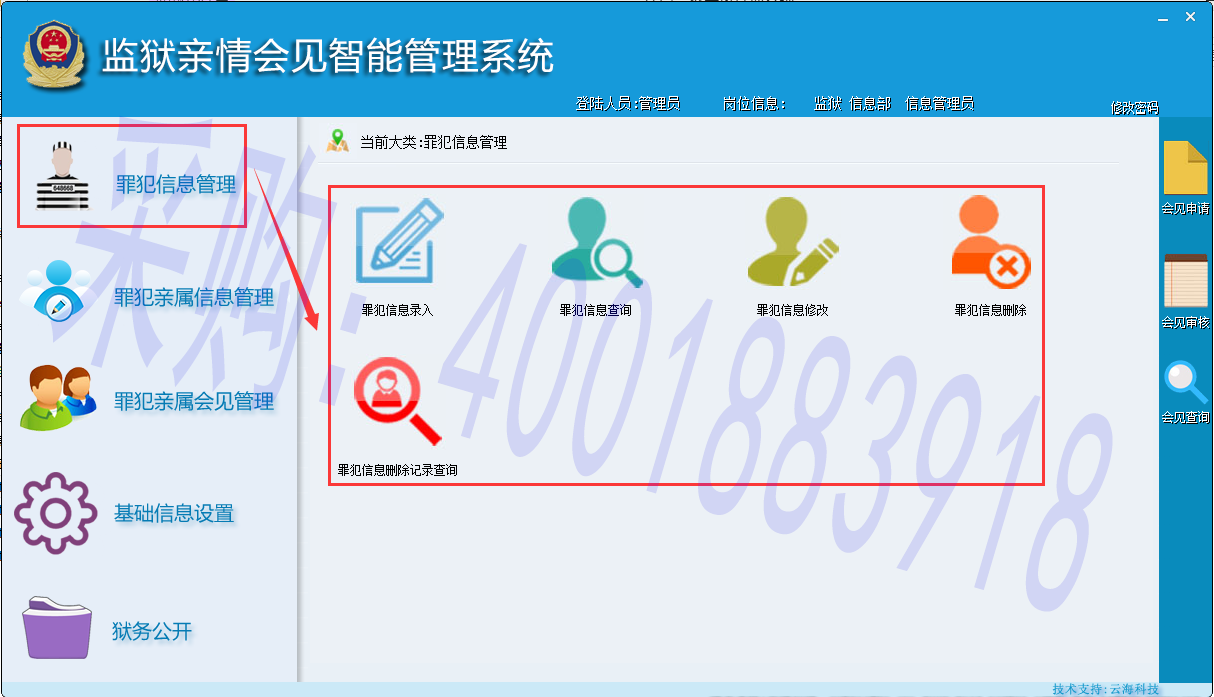Click the 技术支持:云海科技 footer text
Screen dimensions: 1214x697
1106,689
